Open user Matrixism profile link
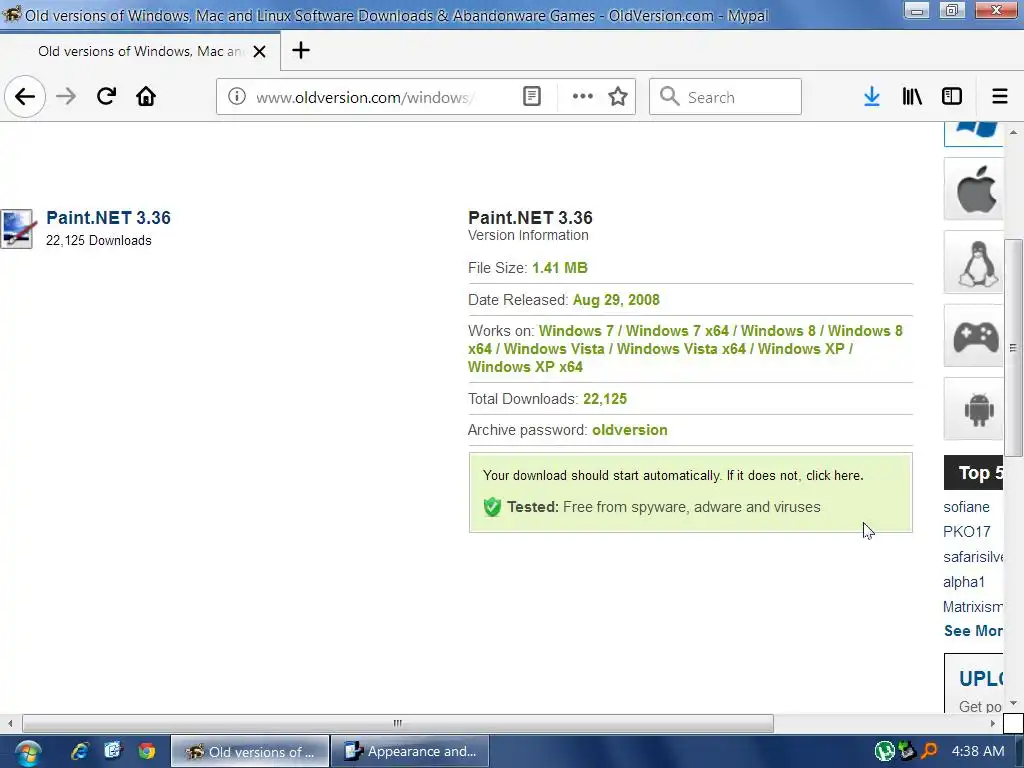This screenshot has width=1024, height=768. 973,607
